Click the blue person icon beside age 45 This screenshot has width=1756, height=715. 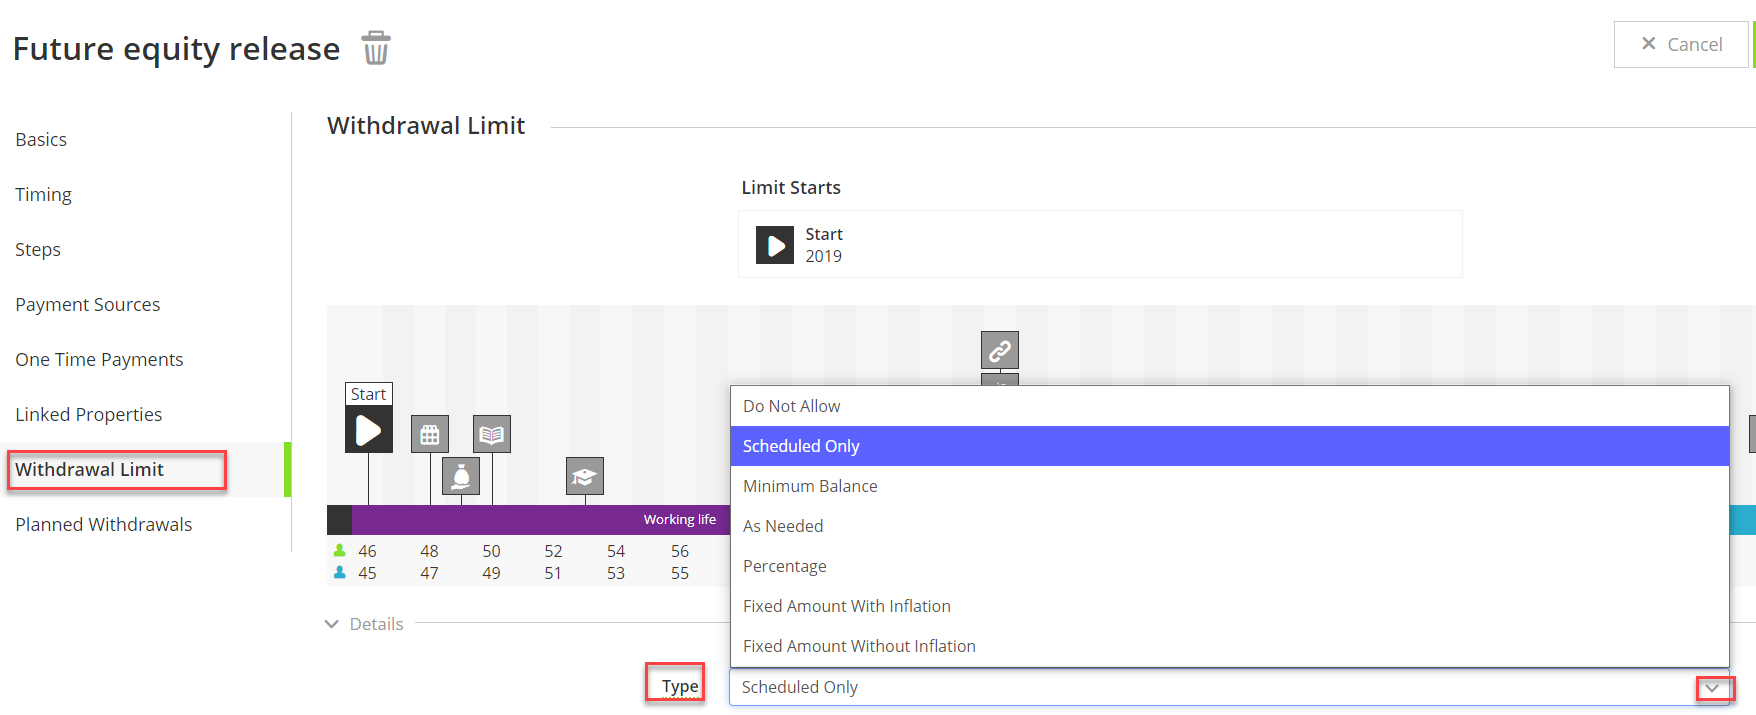click(x=340, y=573)
